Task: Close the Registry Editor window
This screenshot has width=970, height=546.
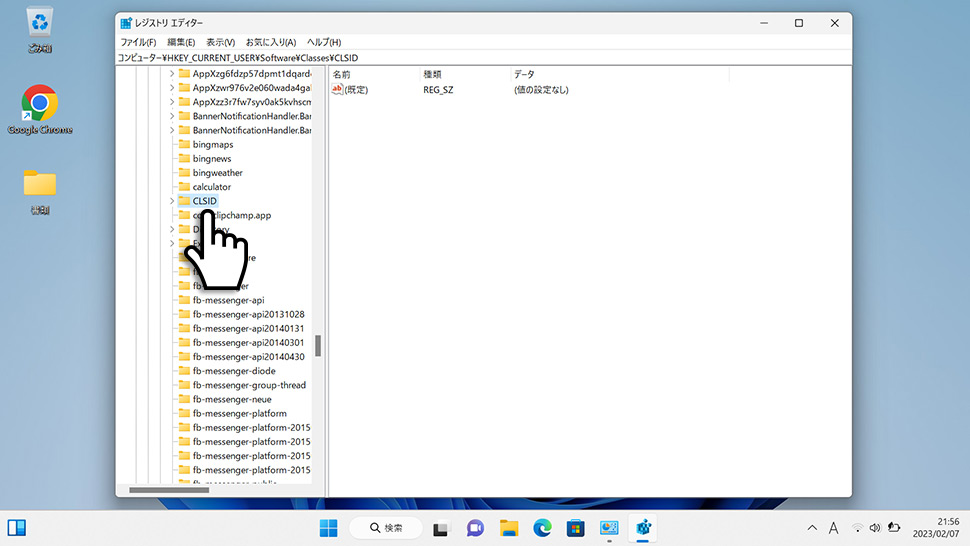Action: 835,23
